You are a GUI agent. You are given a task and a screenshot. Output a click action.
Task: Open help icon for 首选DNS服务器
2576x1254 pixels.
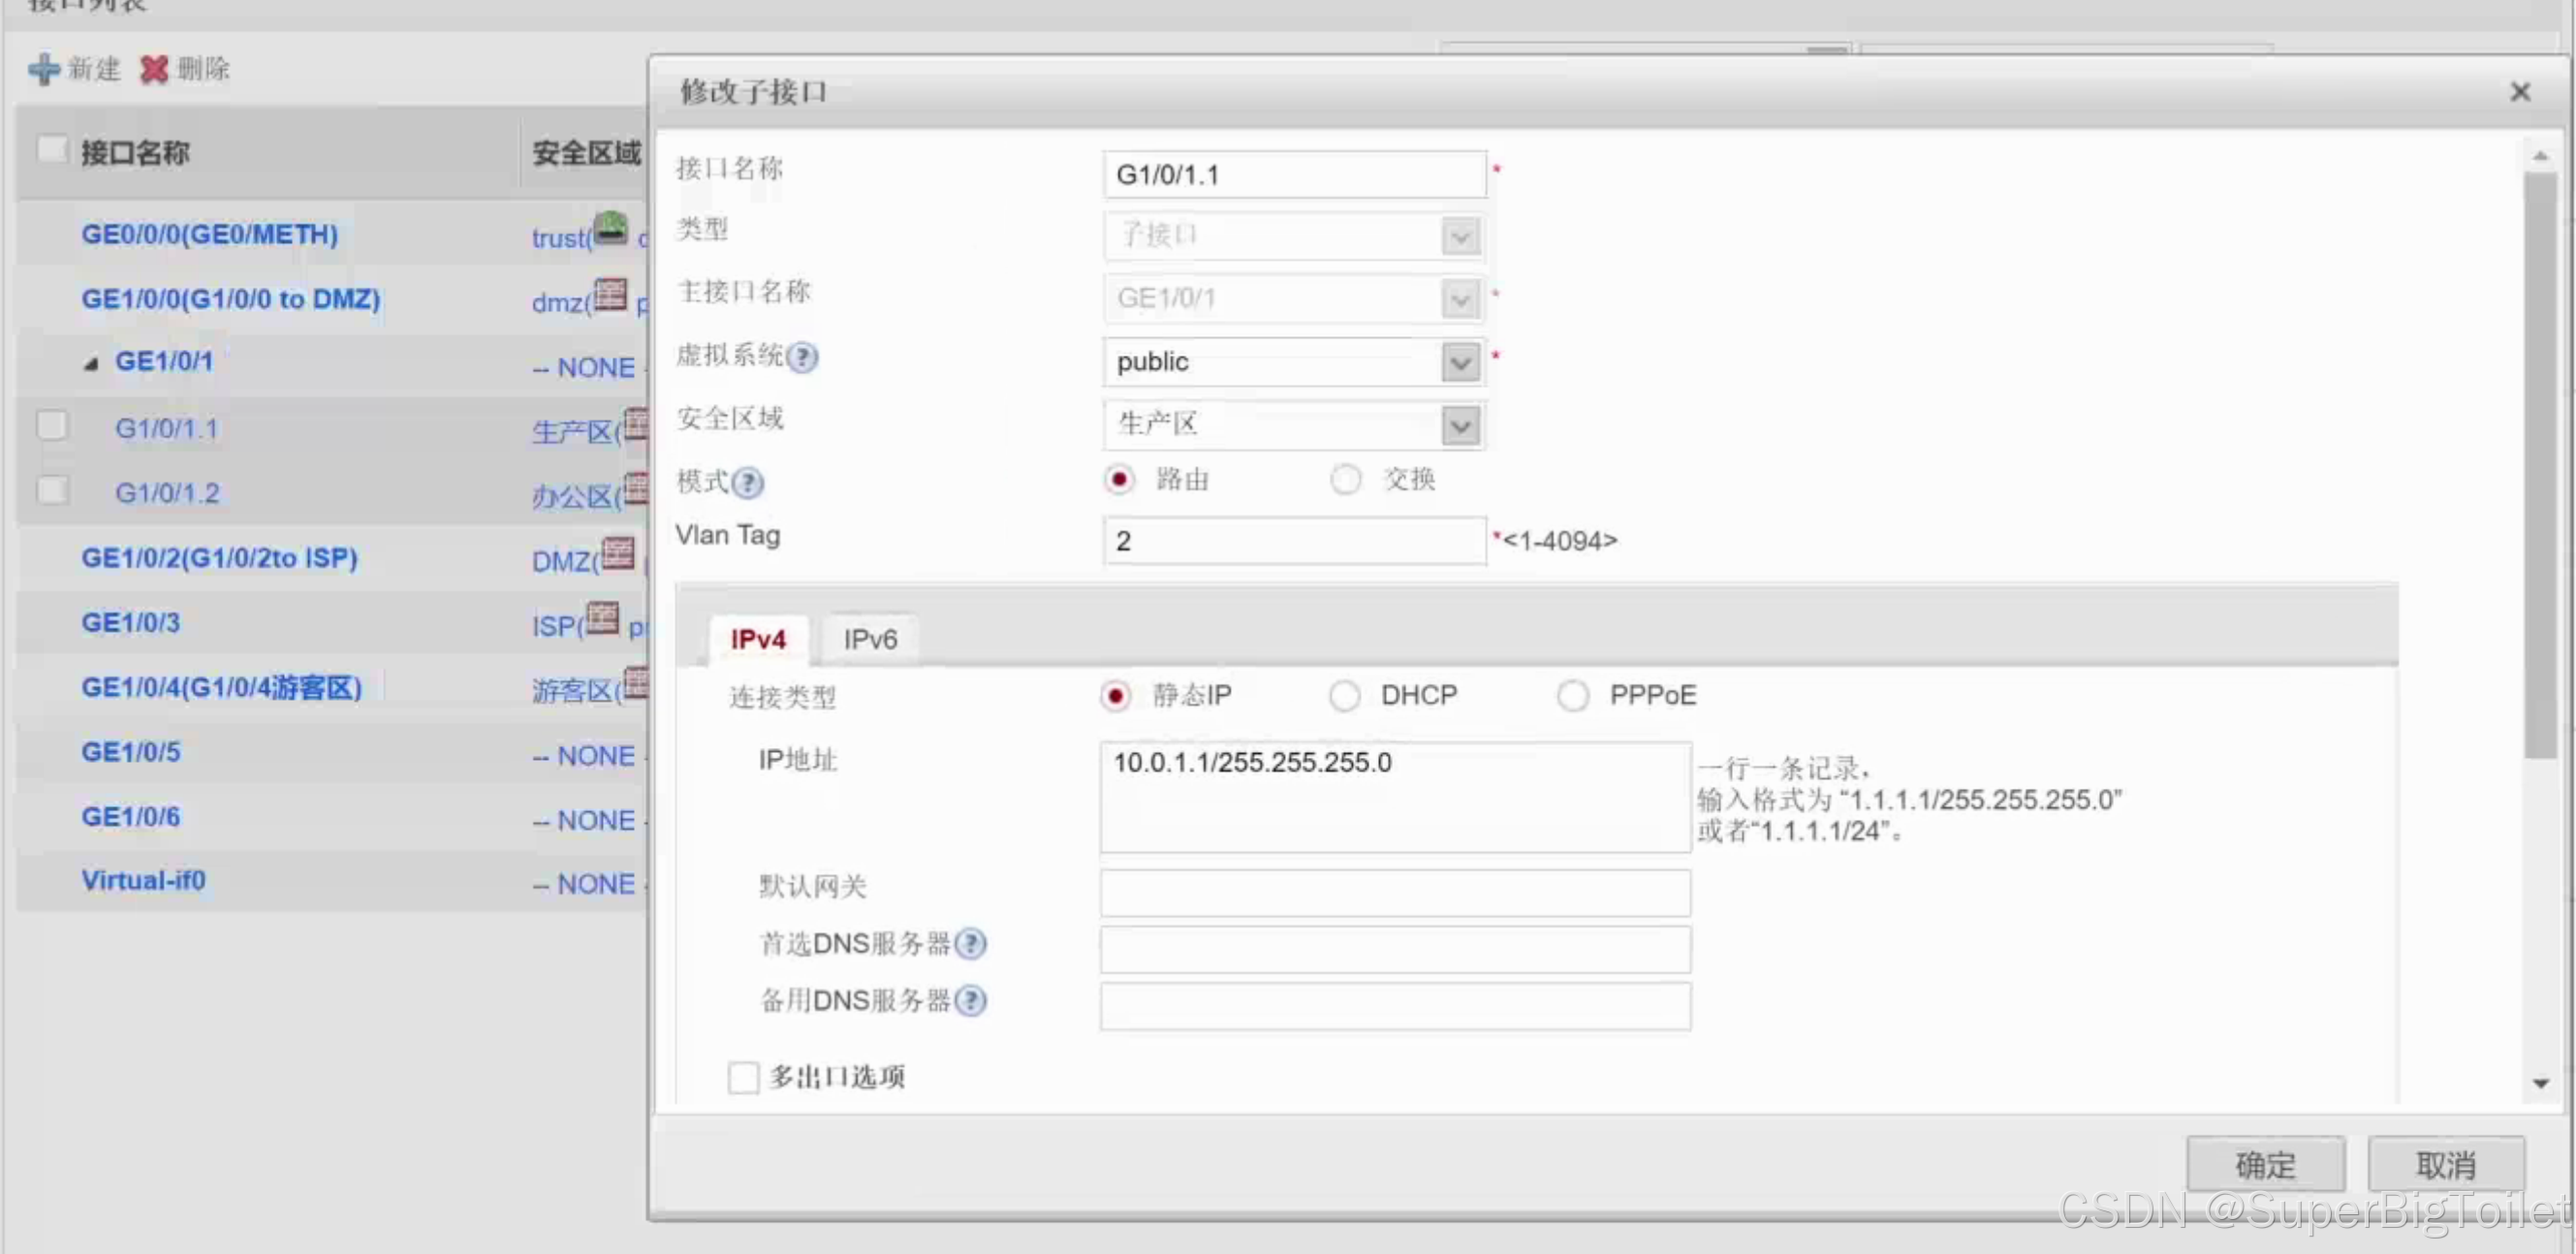pos(971,943)
